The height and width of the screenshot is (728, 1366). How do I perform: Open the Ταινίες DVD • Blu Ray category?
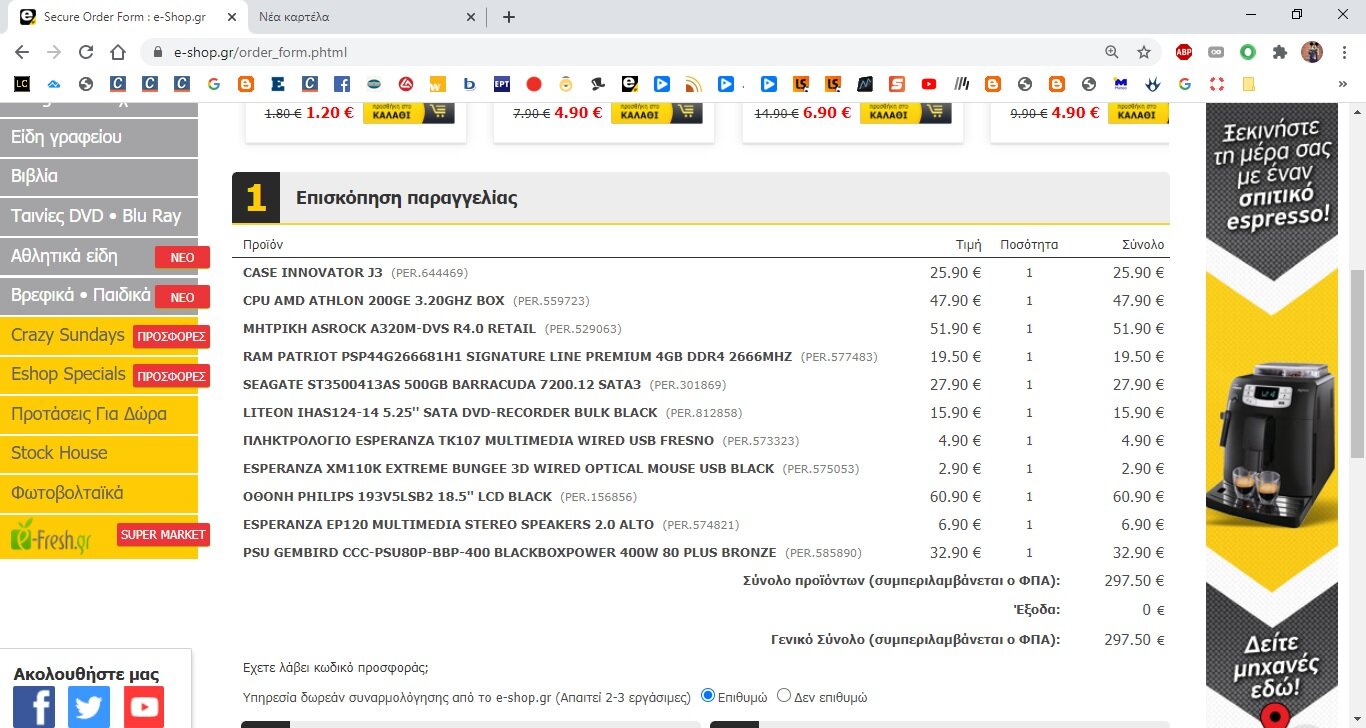(x=99, y=216)
